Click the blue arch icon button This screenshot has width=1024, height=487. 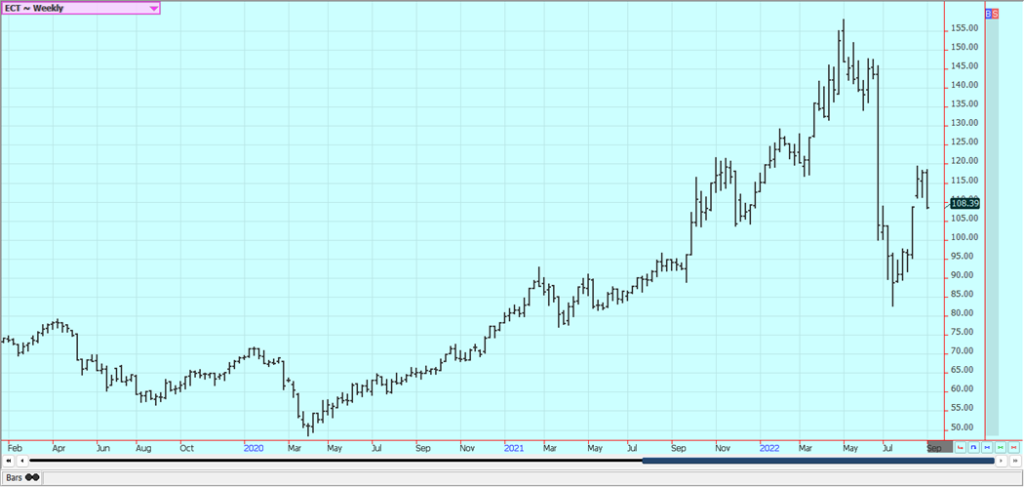pos(973,447)
